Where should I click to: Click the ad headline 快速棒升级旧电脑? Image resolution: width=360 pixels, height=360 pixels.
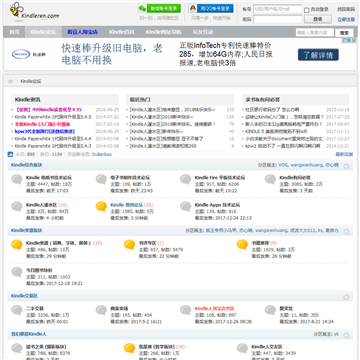point(112,54)
